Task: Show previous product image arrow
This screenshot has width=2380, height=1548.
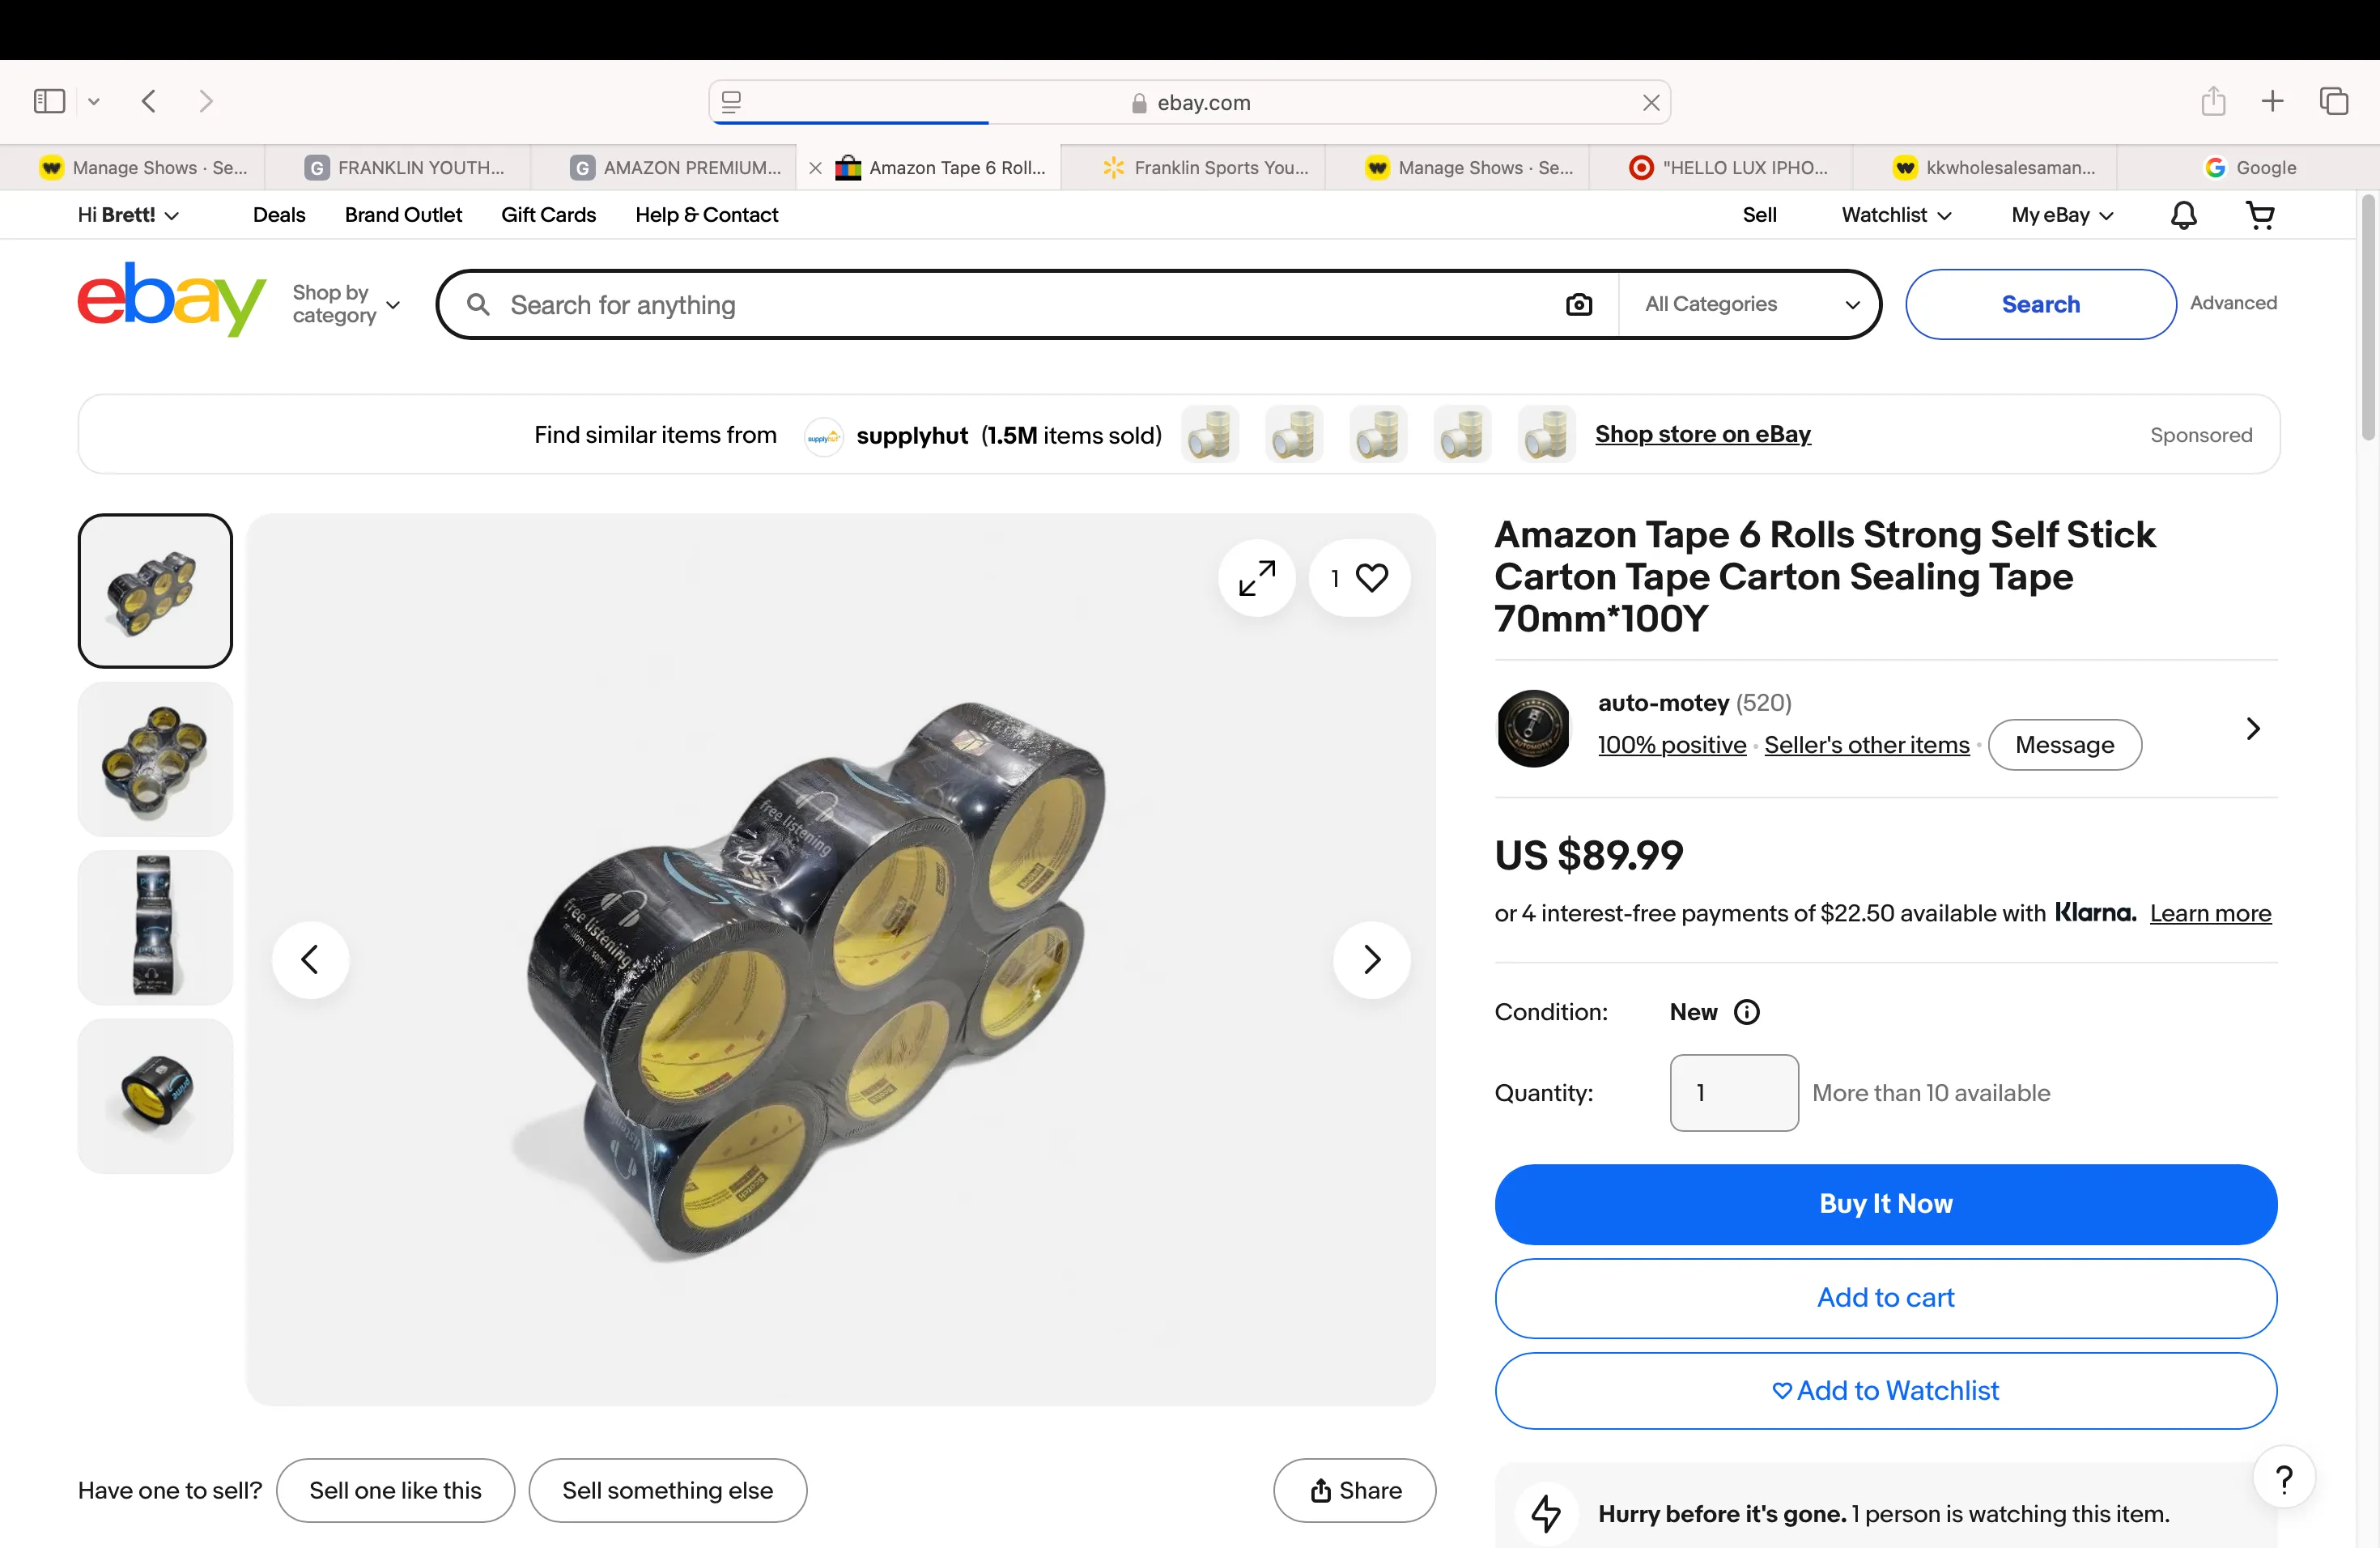Action: point(311,960)
